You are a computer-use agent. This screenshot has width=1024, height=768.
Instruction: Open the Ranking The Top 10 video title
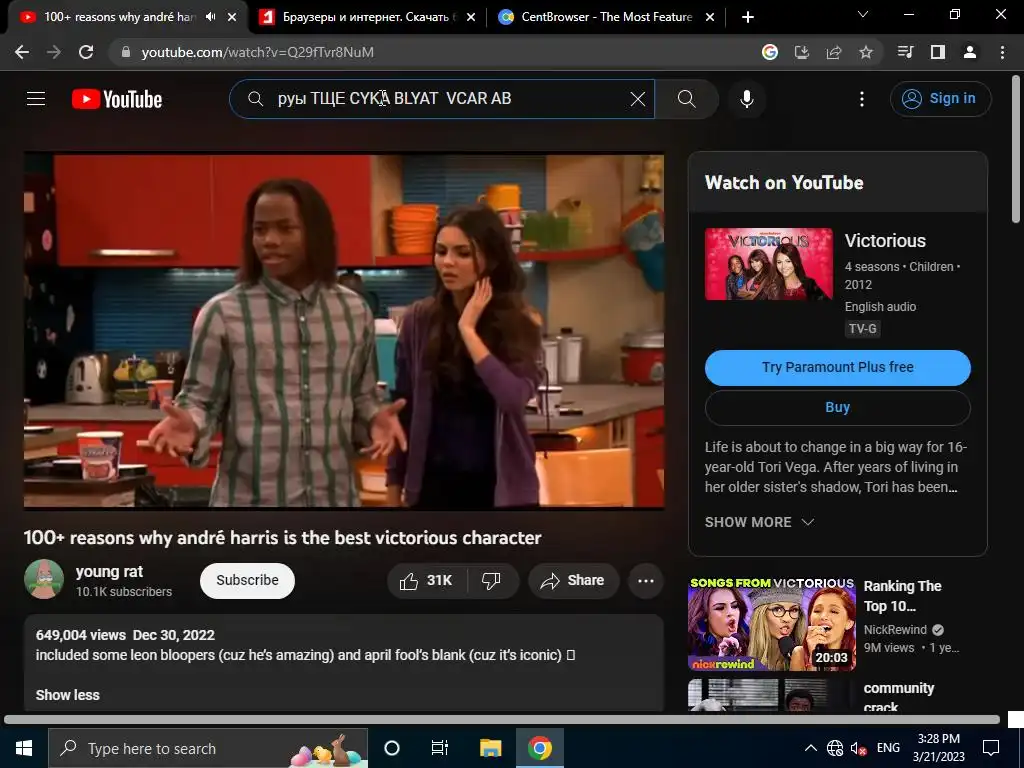(902, 596)
